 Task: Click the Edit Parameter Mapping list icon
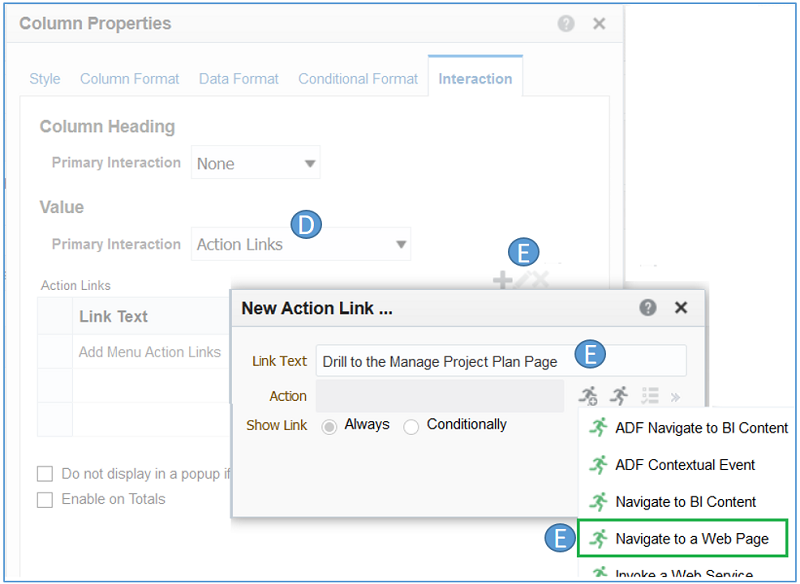pyautogui.click(x=650, y=396)
